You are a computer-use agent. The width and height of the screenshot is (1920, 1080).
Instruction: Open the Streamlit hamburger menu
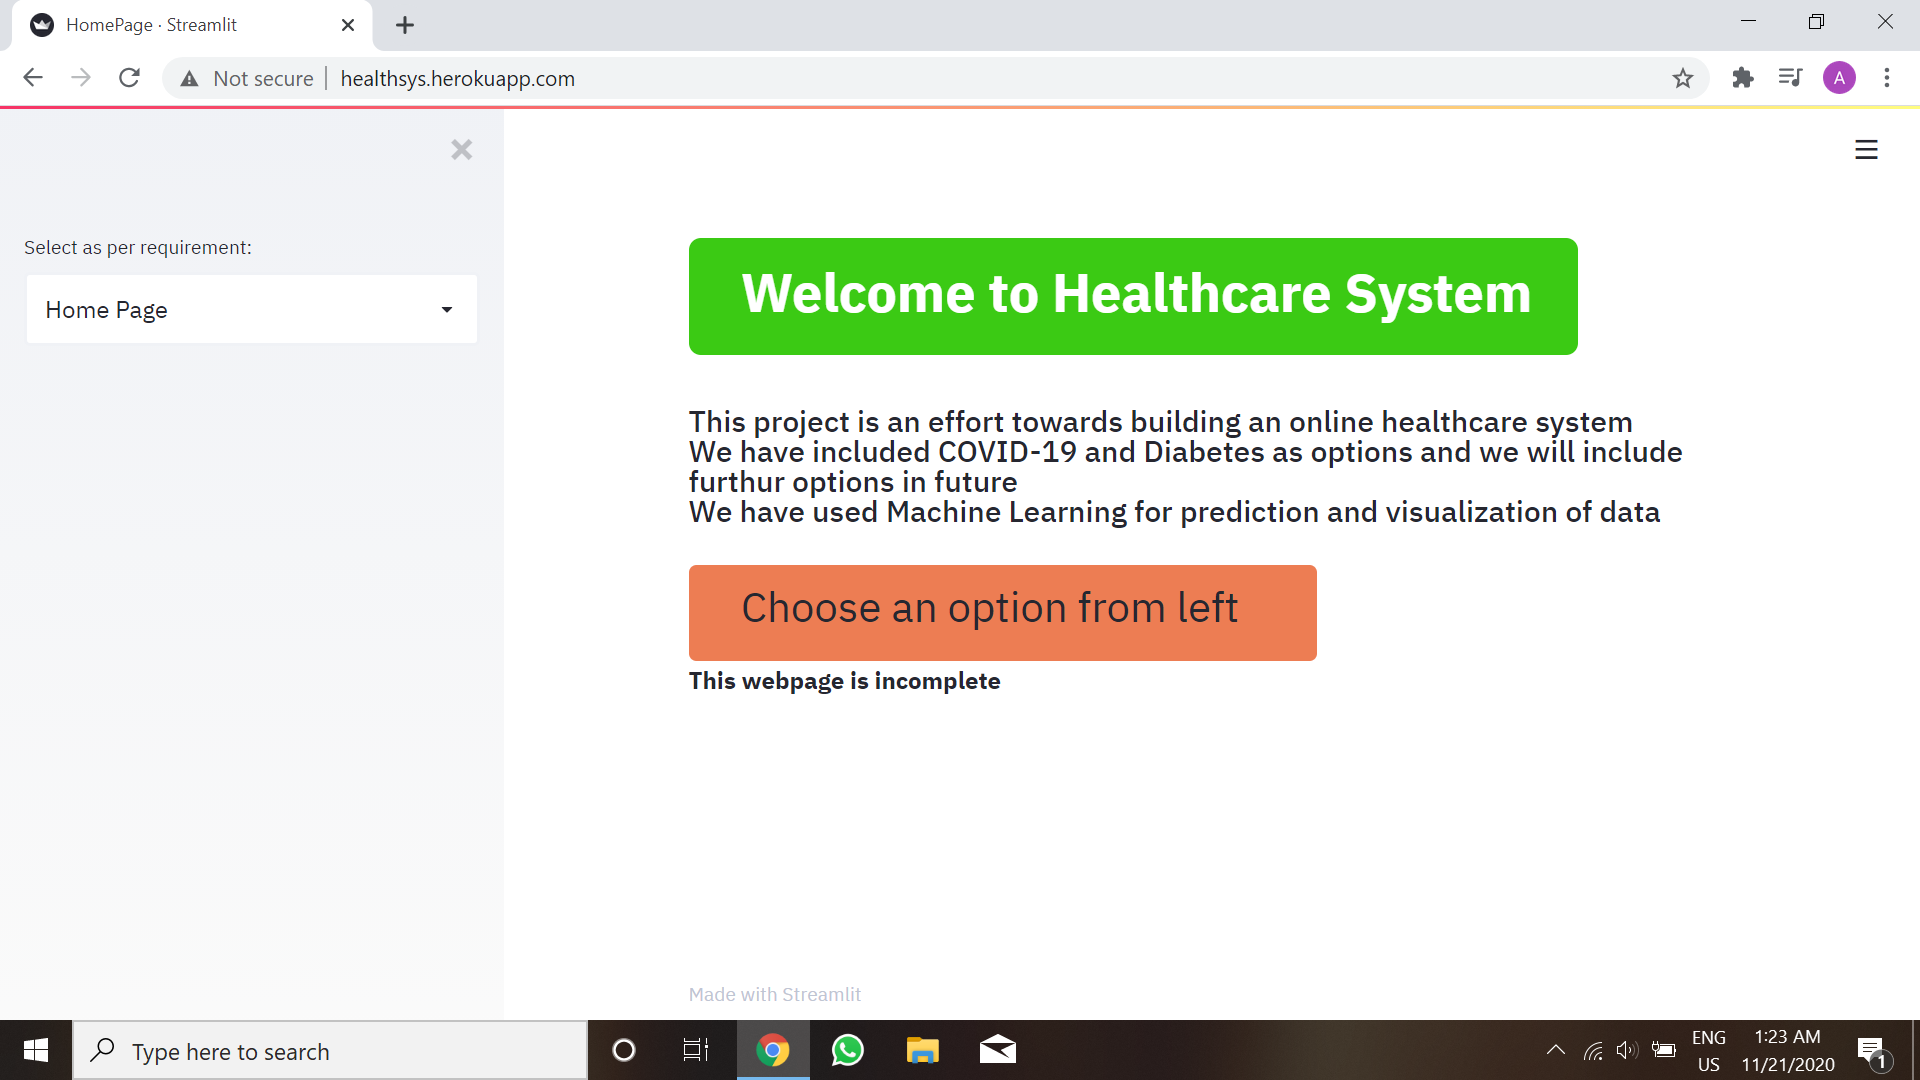coord(1866,150)
